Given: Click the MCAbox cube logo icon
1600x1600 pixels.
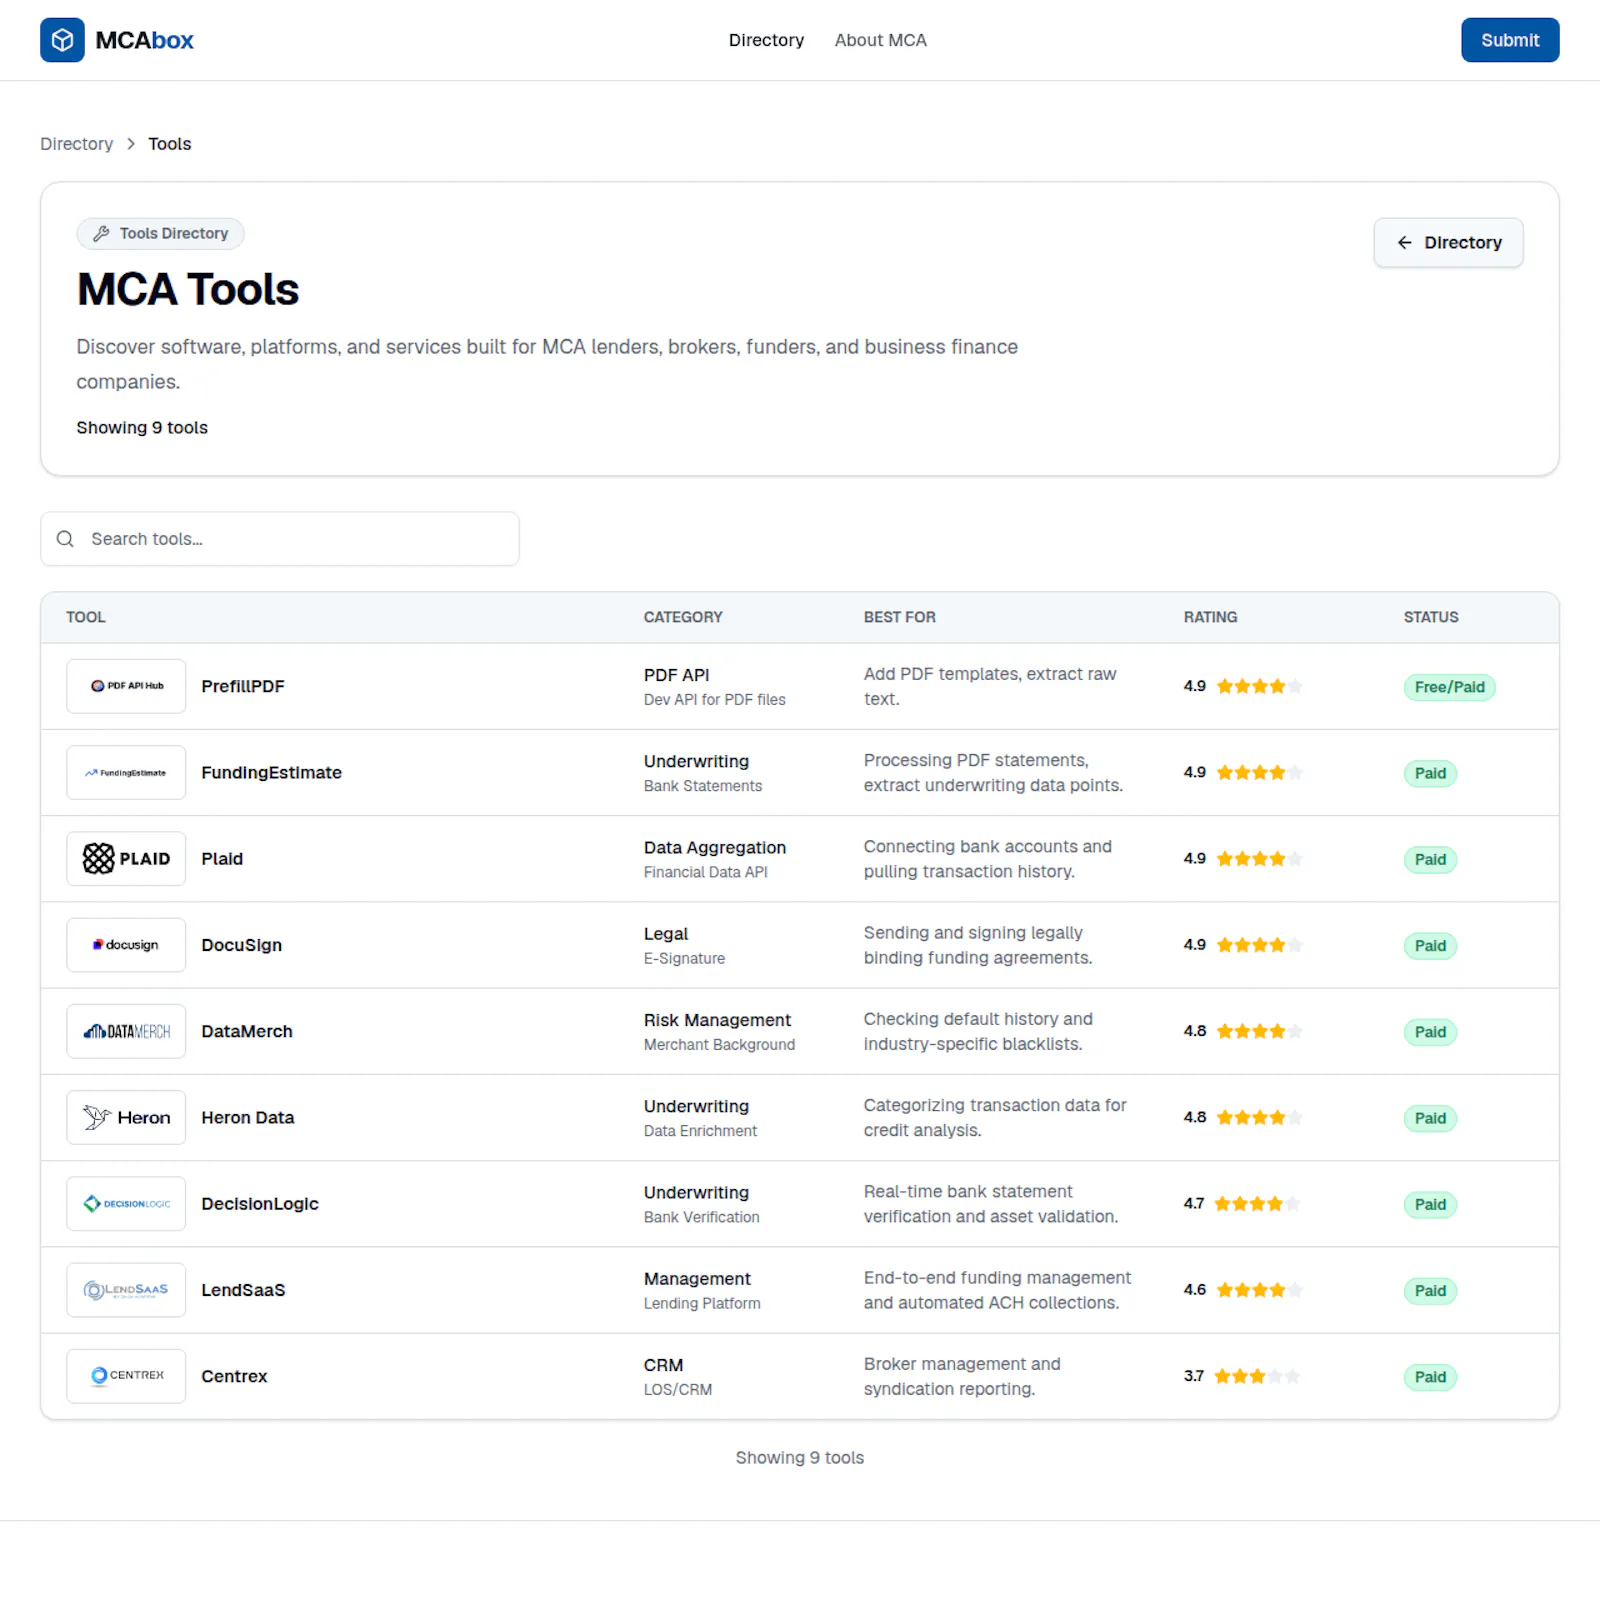Looking at the screenshot, I should 62,40.
